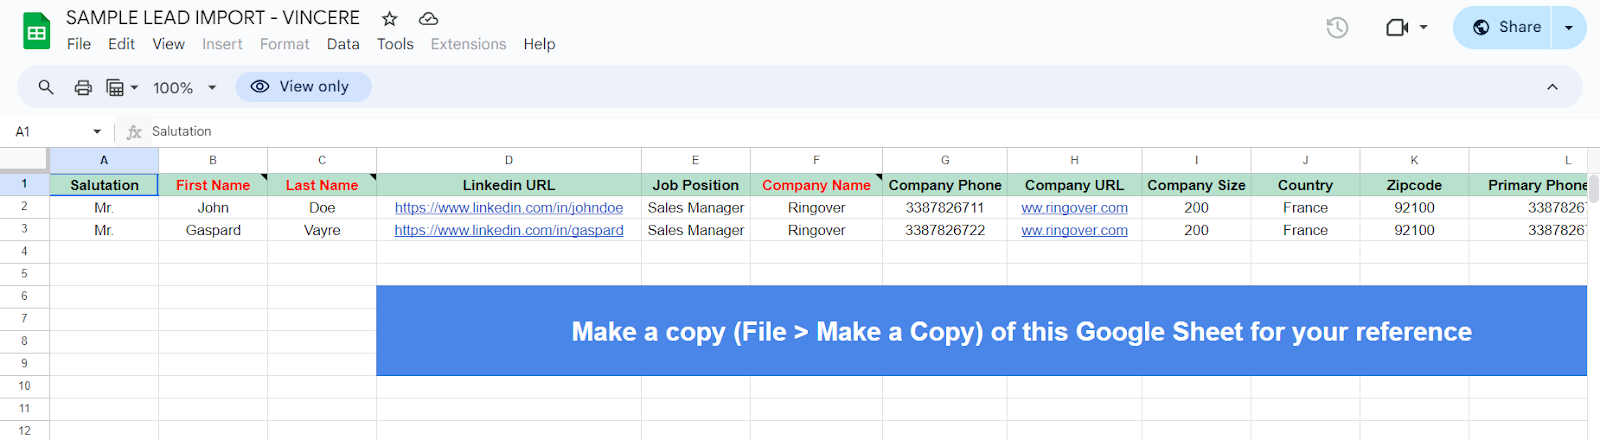This screenshot has width=1600, height=440.
Task: Open the Data menu
Action: pyautogui.click(x=343, y=44)
